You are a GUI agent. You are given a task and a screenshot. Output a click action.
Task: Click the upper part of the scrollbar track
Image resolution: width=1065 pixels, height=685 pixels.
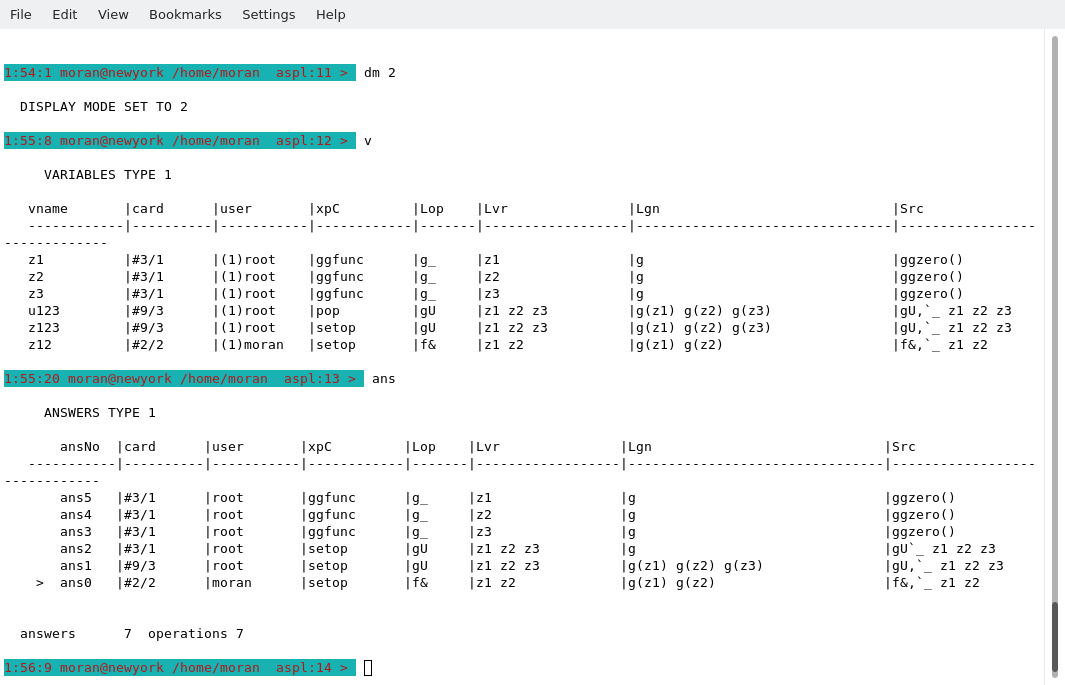tap(1054, 200)
